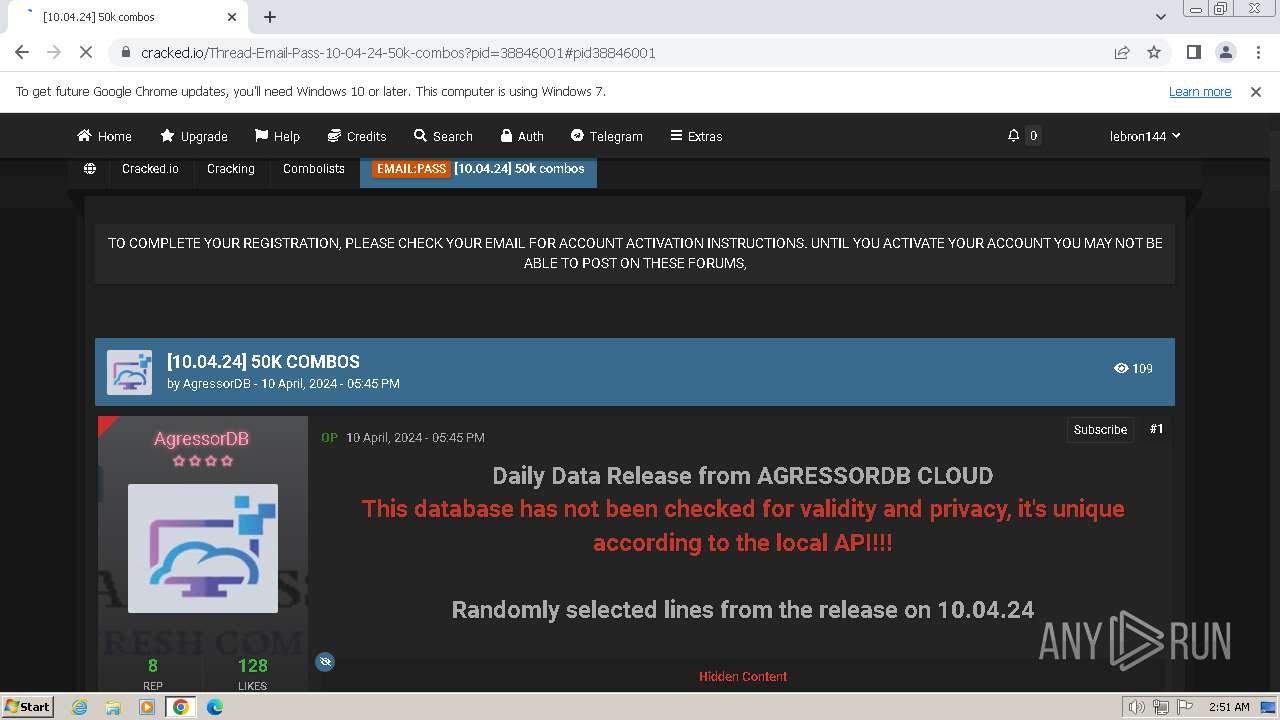Click the 109 views counter

[1133, 368]
